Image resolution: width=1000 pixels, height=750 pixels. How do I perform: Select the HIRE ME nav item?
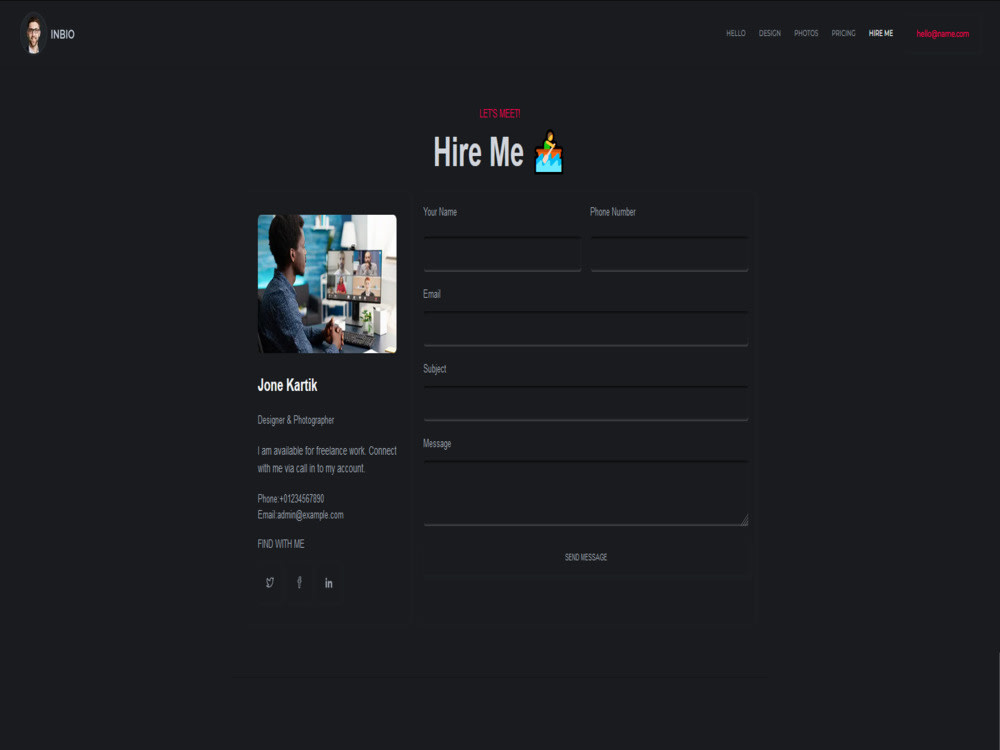(x=881, y=33)
